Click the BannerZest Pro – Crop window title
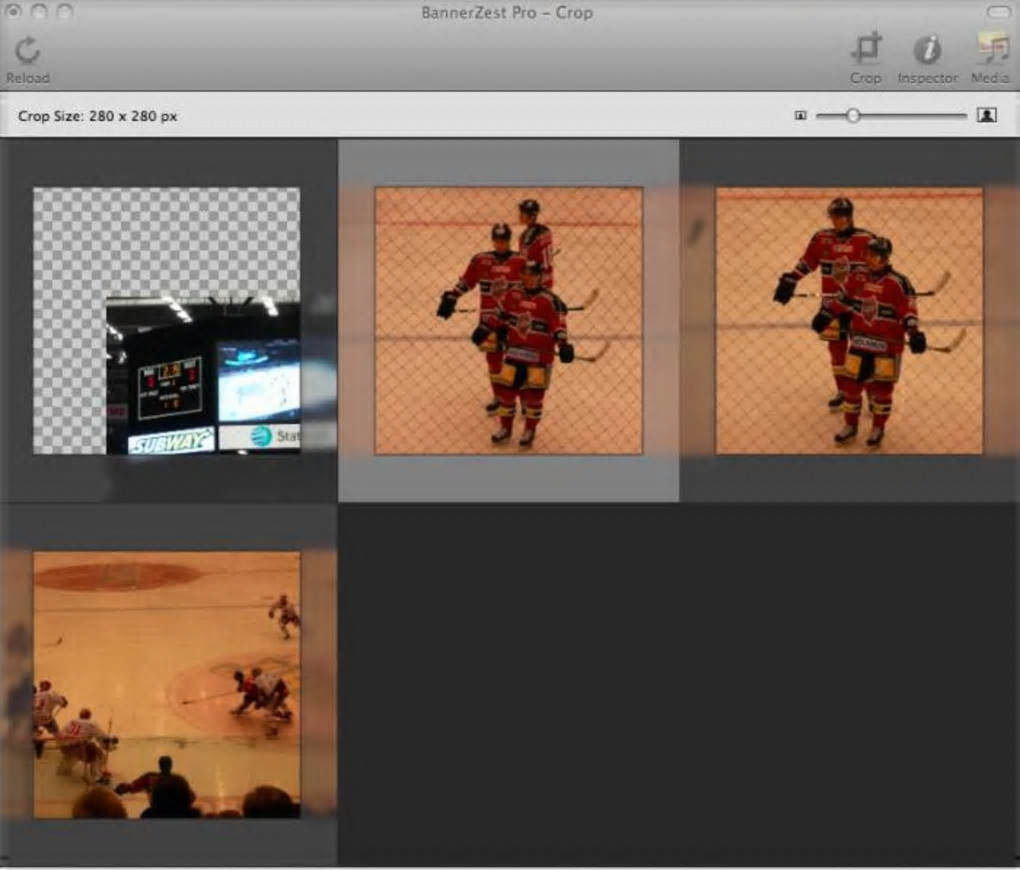The height and width of the screenshot is (870, 1020). tap(507, 13)
